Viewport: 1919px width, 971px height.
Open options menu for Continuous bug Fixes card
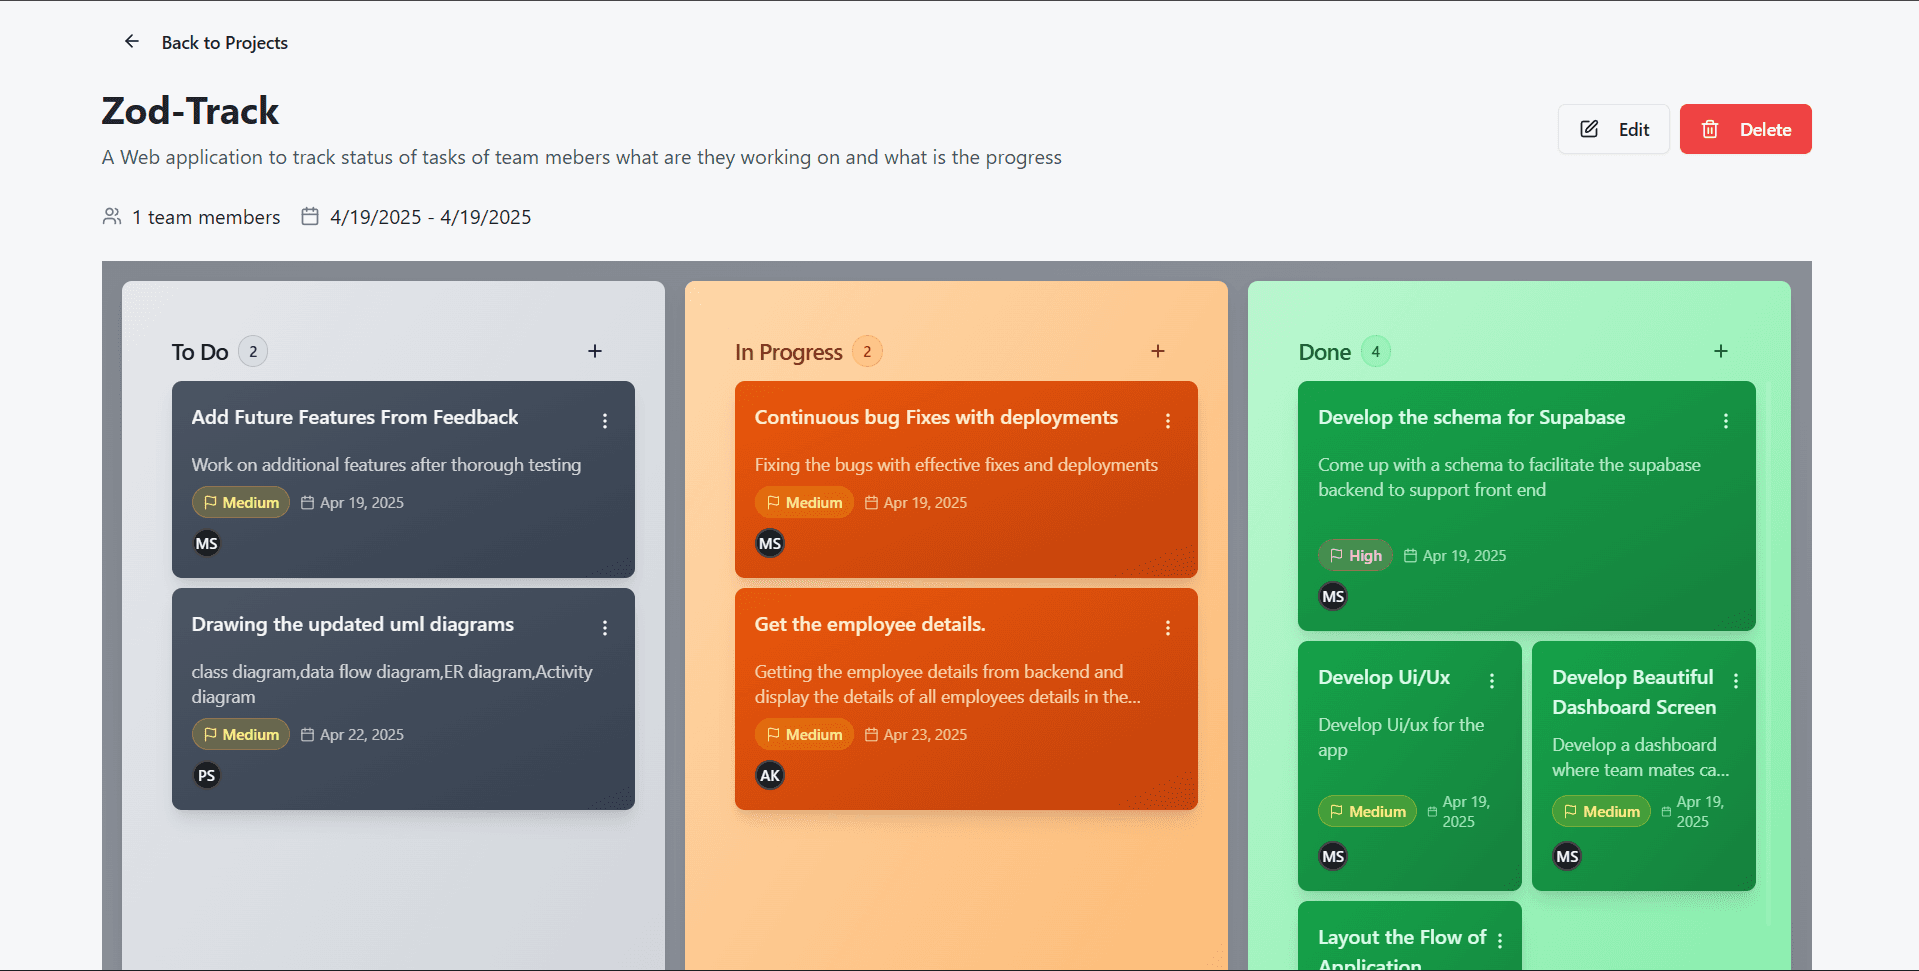(x=1168, y=421)
